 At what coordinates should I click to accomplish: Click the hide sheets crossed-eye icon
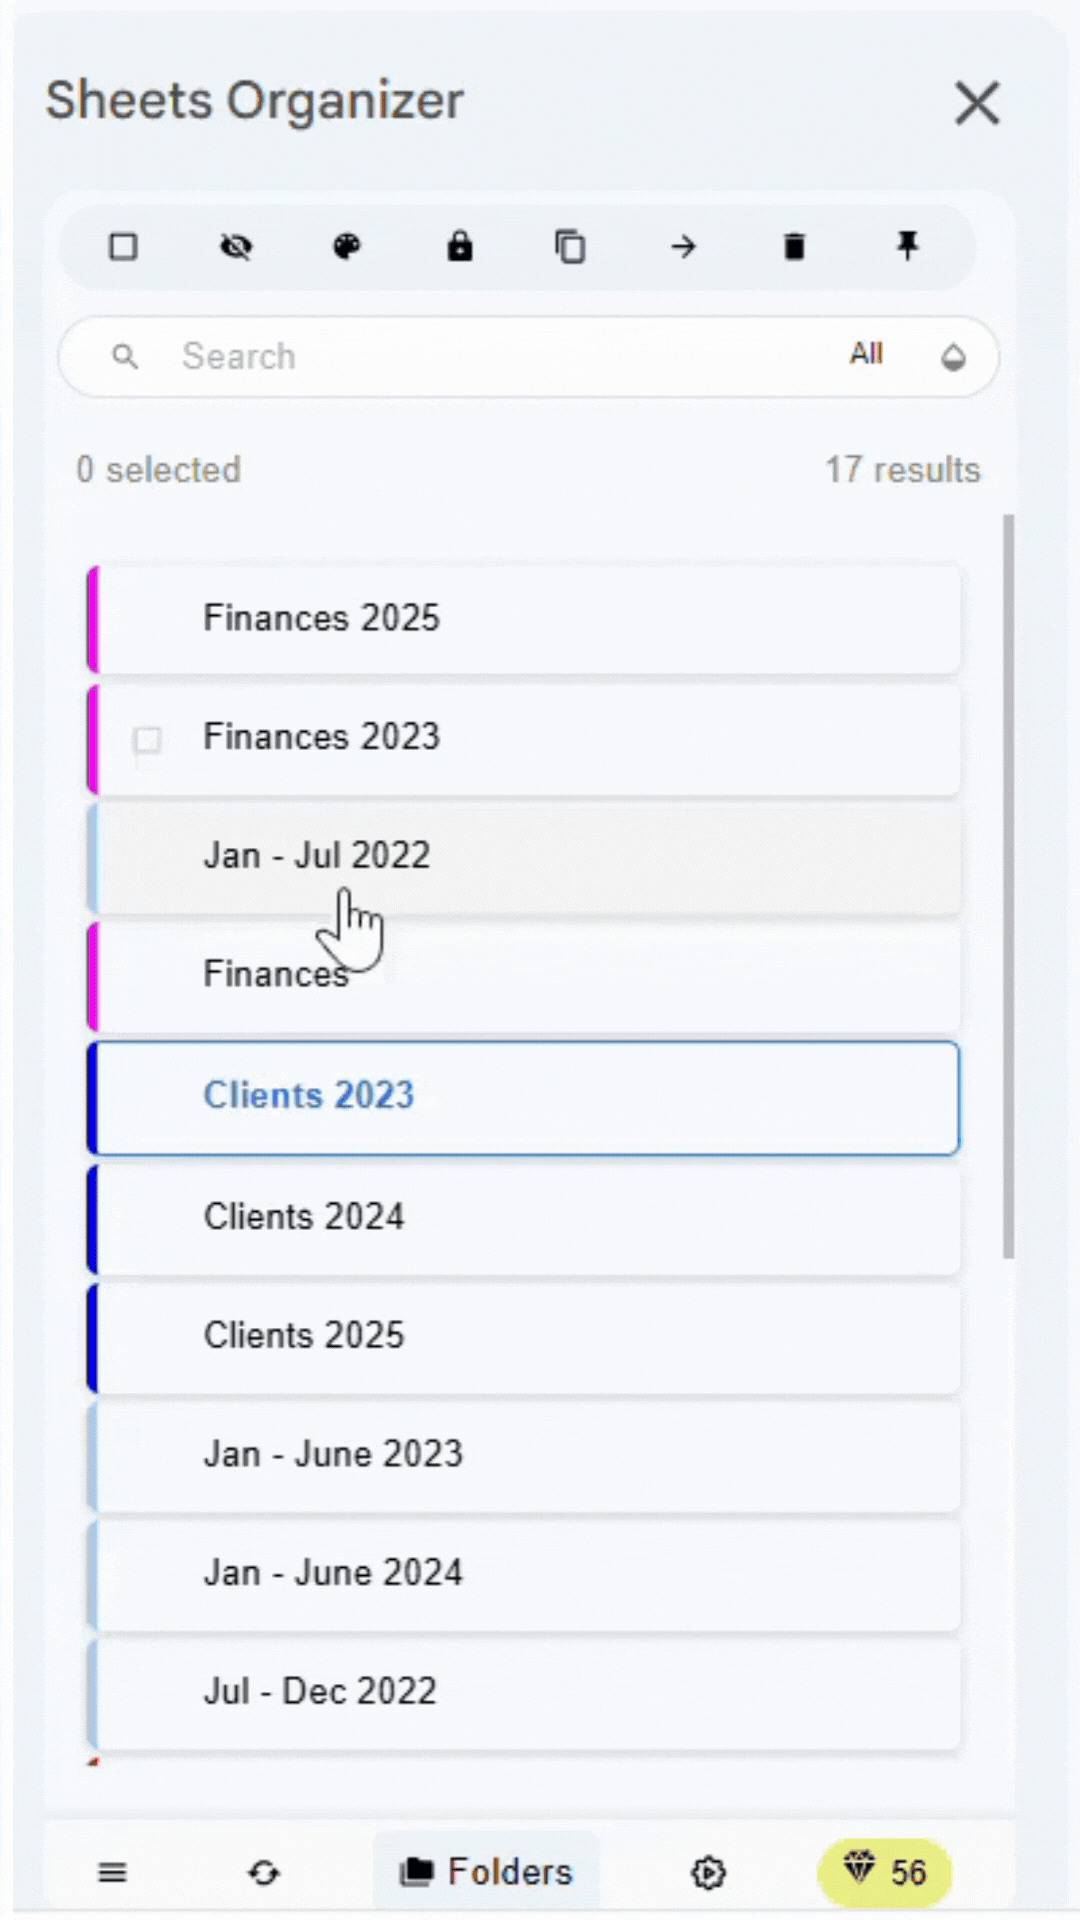pos(236,246)
